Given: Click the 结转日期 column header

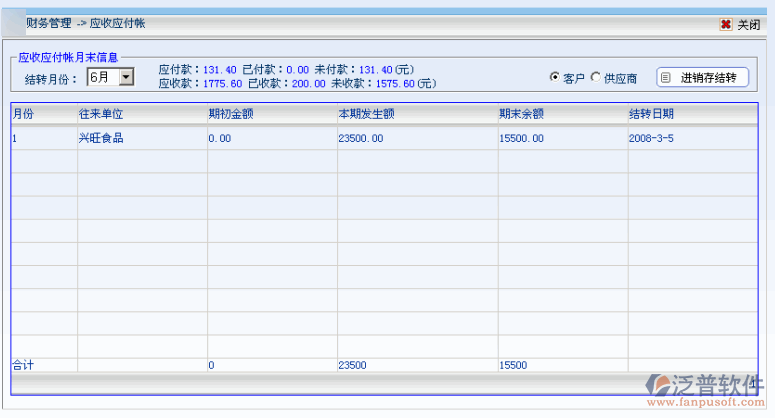Looking at the screenshot, I should [x=650, y=114].
